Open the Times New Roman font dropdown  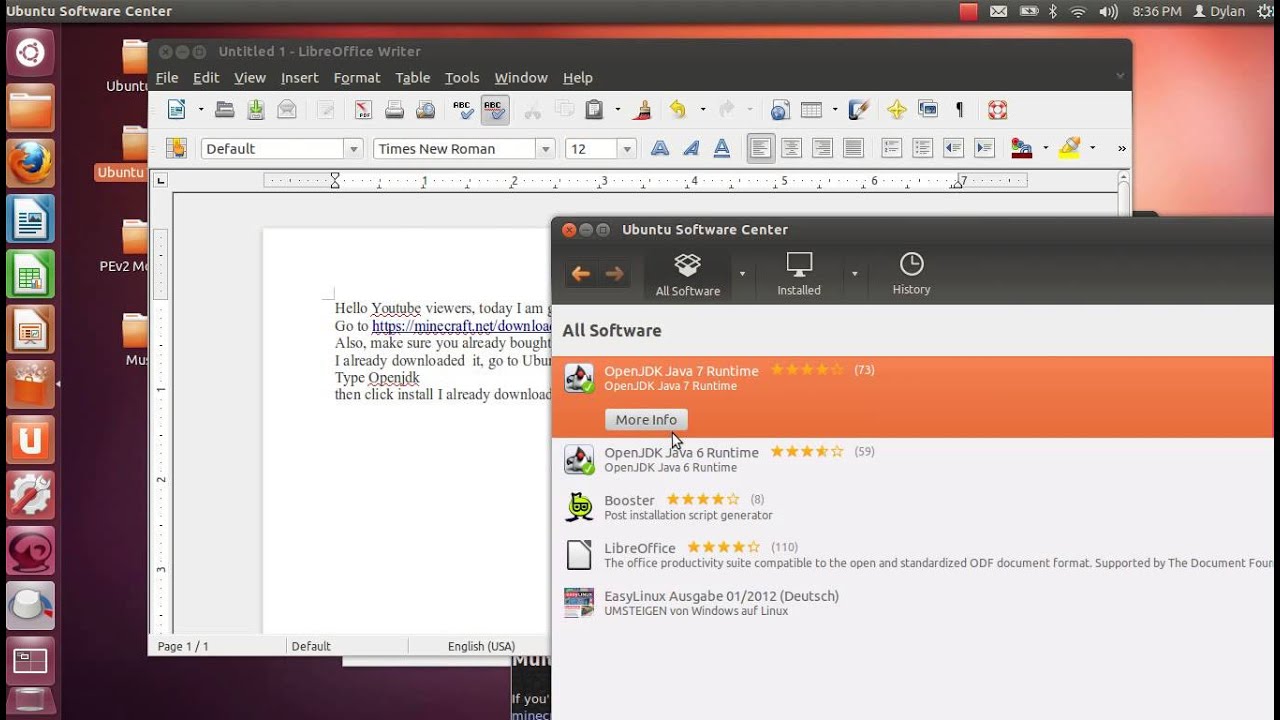tap(545, 149)
